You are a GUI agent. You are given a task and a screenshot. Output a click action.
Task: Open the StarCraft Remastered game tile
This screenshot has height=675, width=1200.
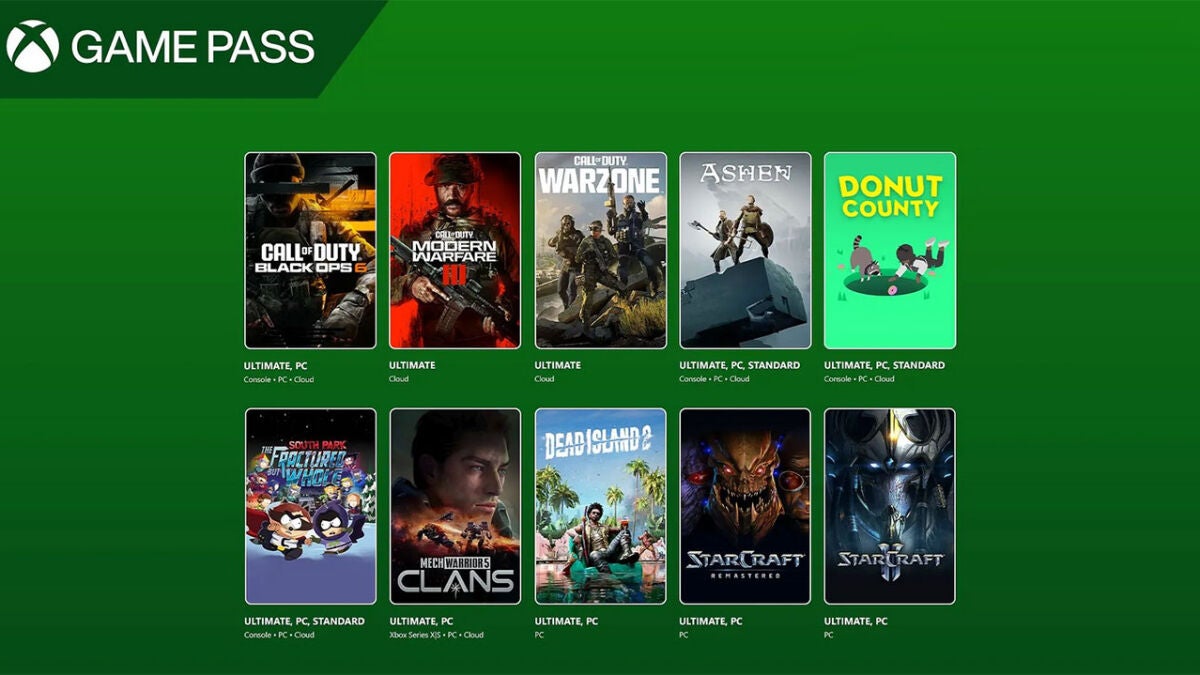tap(745, 506)
